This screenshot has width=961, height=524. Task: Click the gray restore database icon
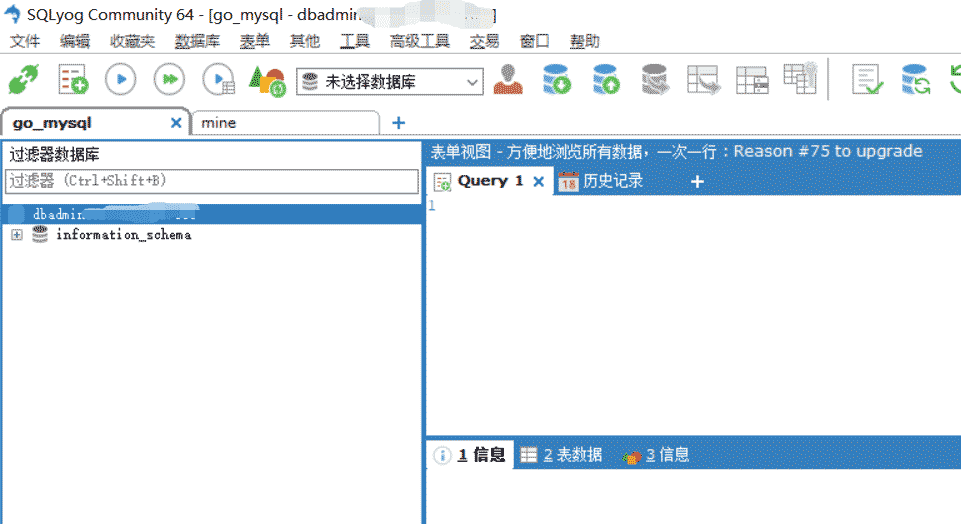pyautogui.click(x=655, y=80)
